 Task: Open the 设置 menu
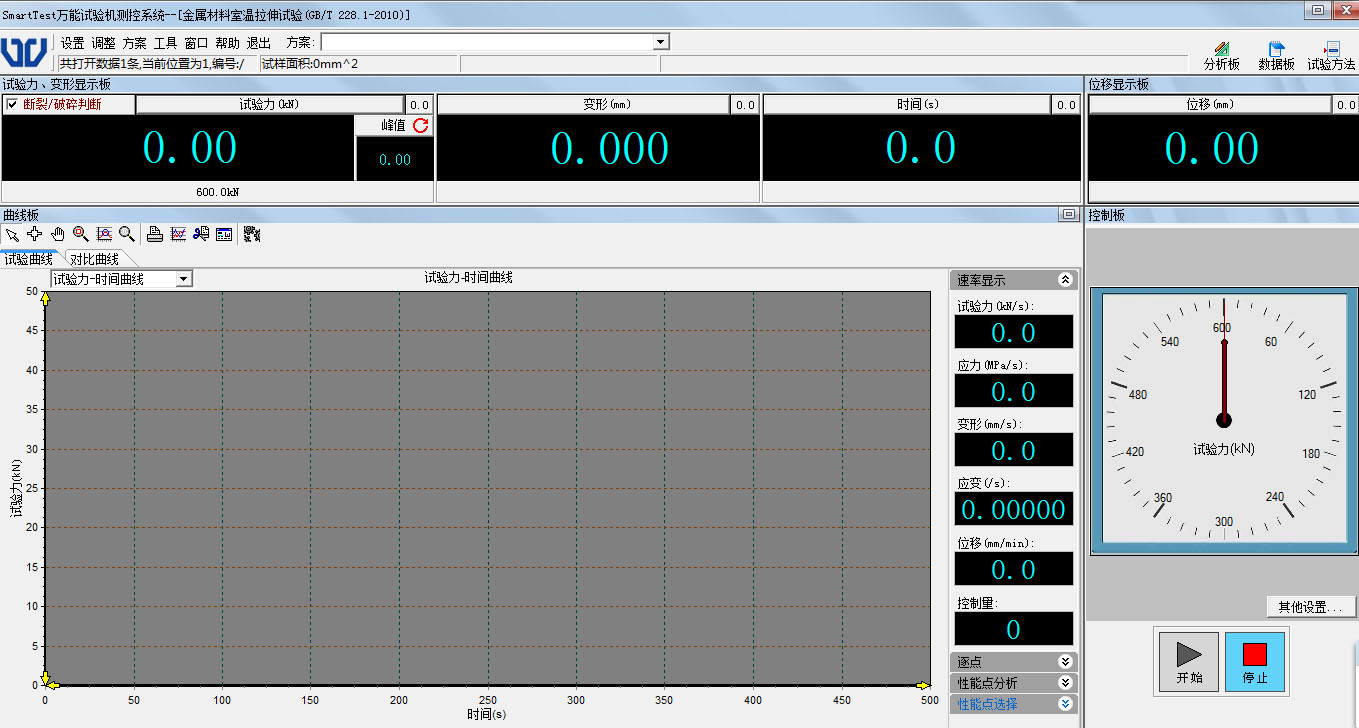(x=72, y=43)
